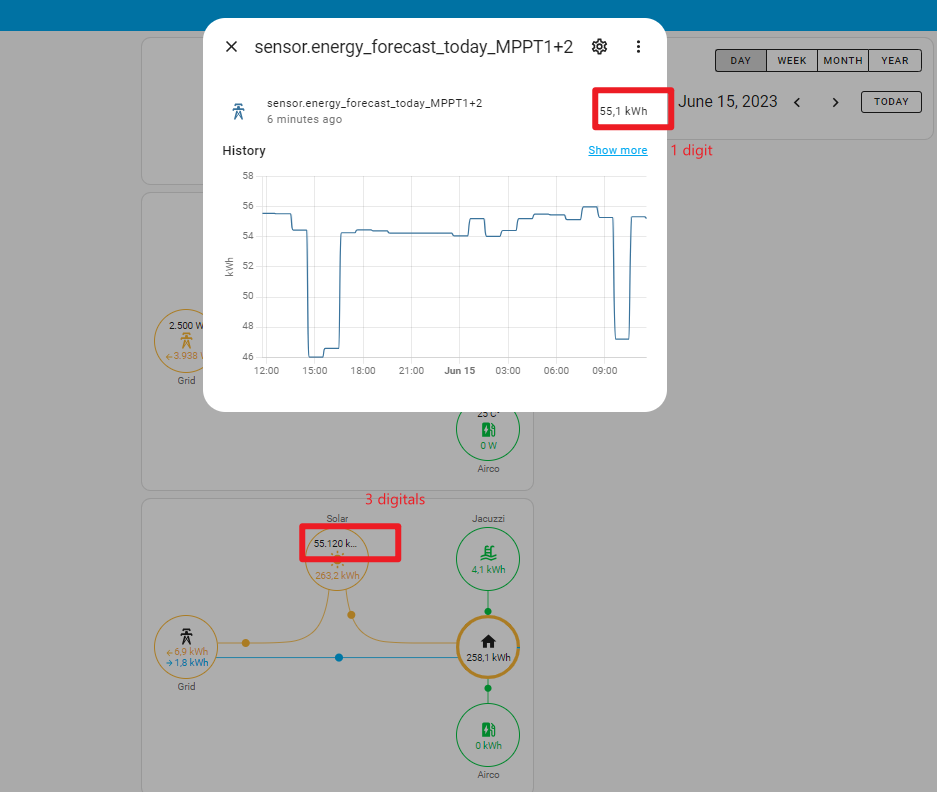This screenshot has height=792, width=937.
Task: Switch to the YEAR tab
Action: click(x=894, y=60)
